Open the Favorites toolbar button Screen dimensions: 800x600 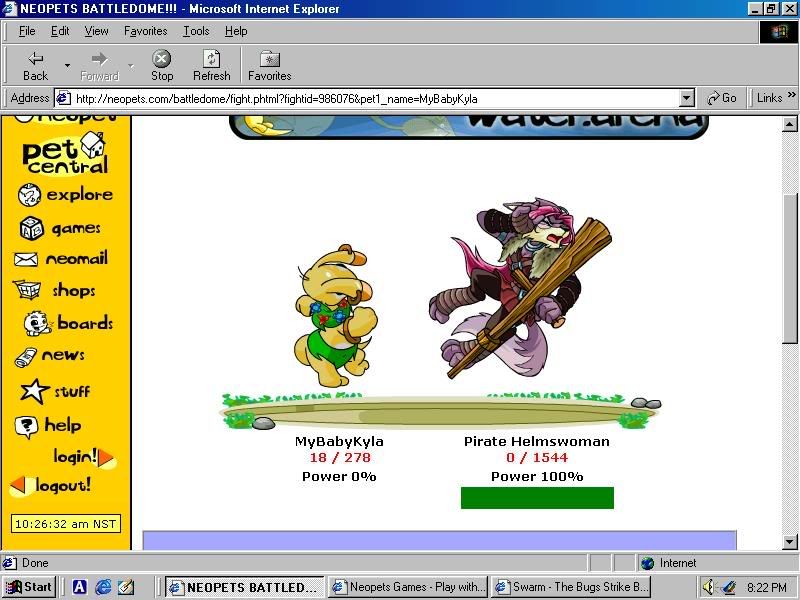coord(269,66)
